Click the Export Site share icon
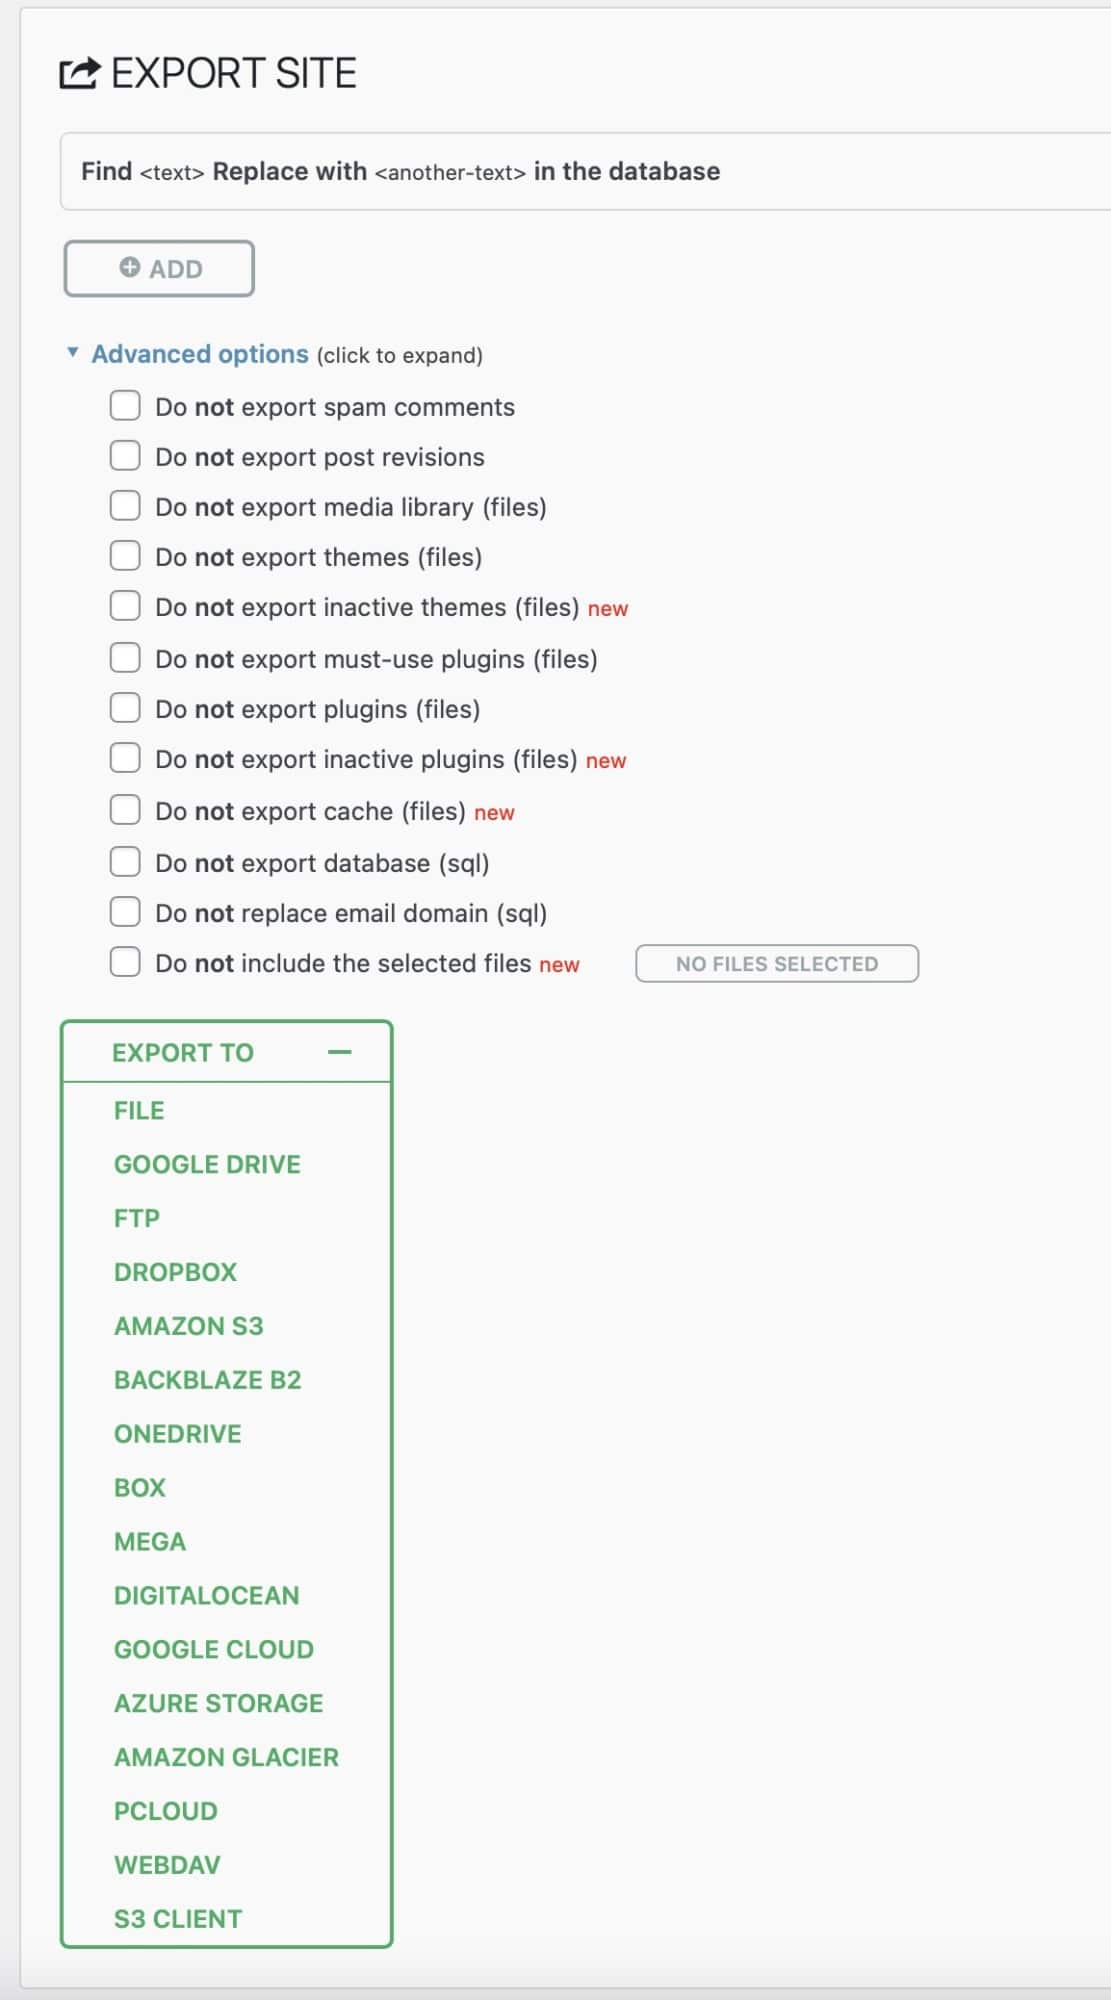The image size is (1111, 2000). pyautogui.click(x=79, y=73)
